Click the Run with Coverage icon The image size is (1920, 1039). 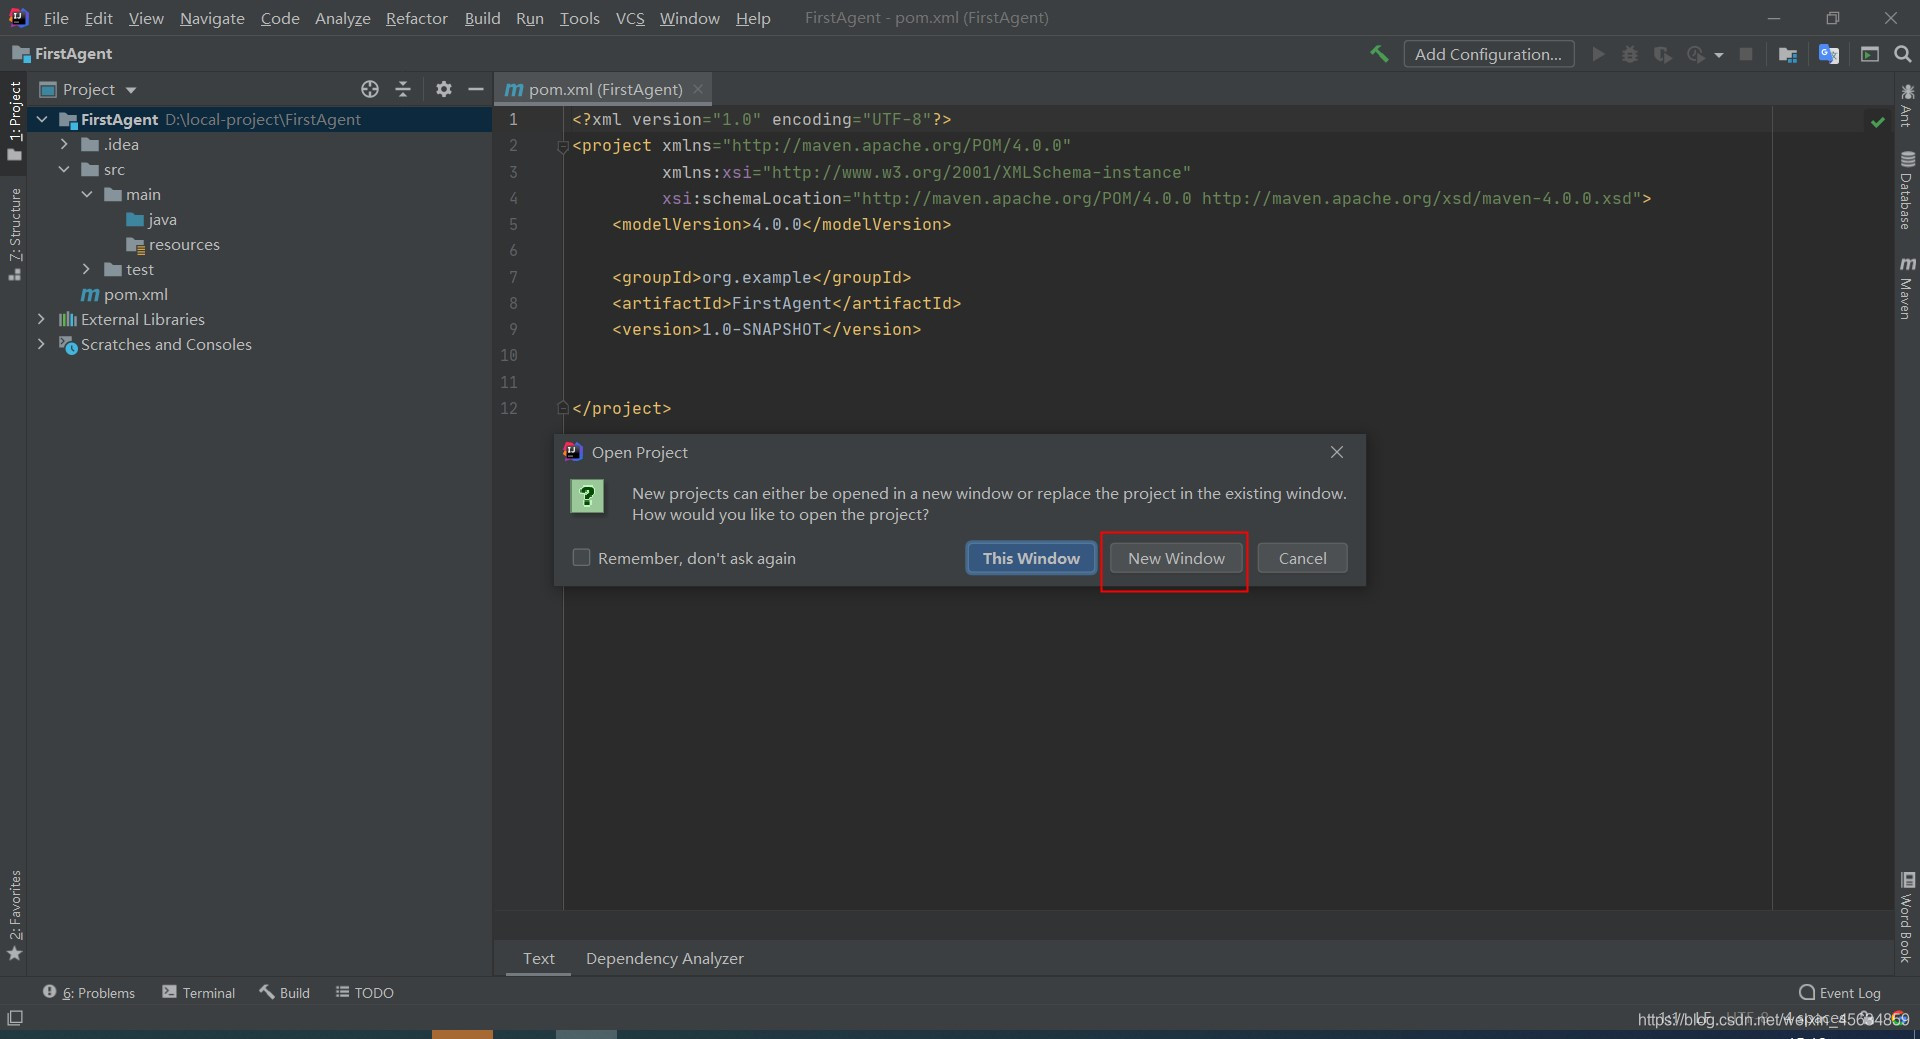[1662, 54]
